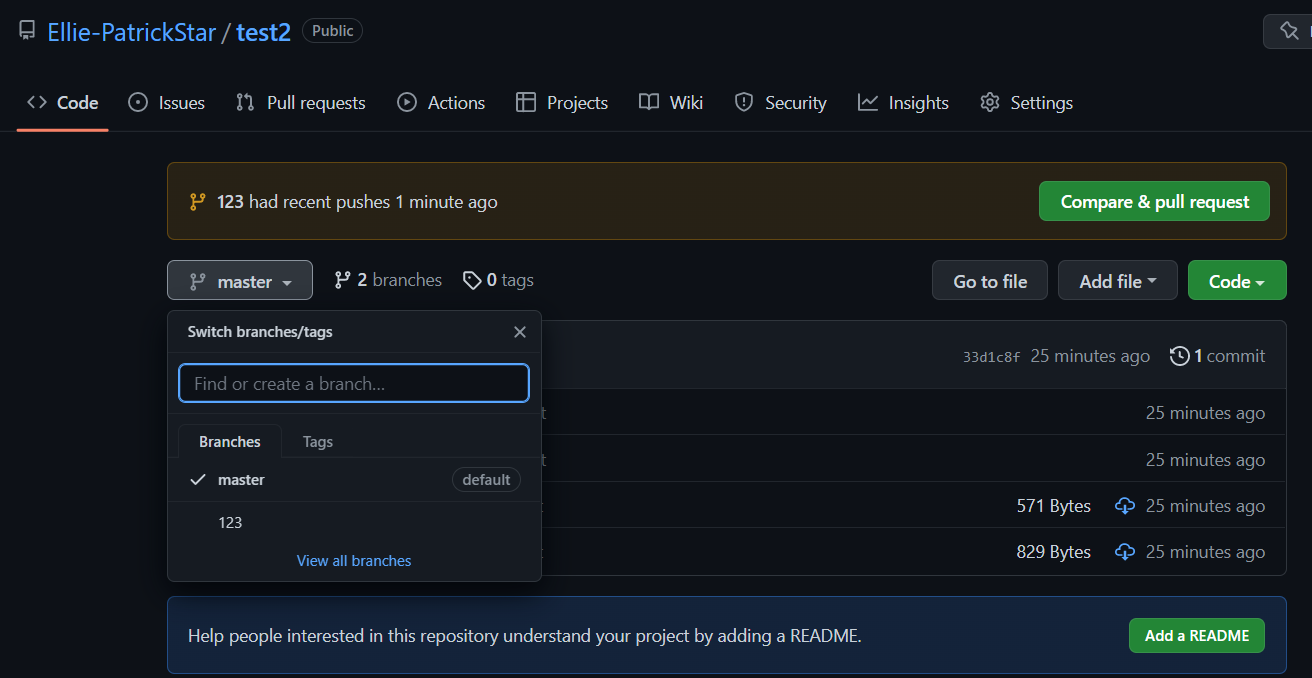This screenshot has height=678, width=1312.
Task: Click the default badge beside master
Action: coord(486,480)
